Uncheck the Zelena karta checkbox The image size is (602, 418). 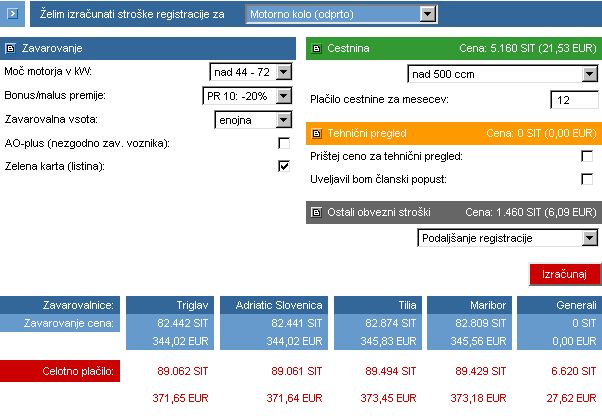coord(284,166)
